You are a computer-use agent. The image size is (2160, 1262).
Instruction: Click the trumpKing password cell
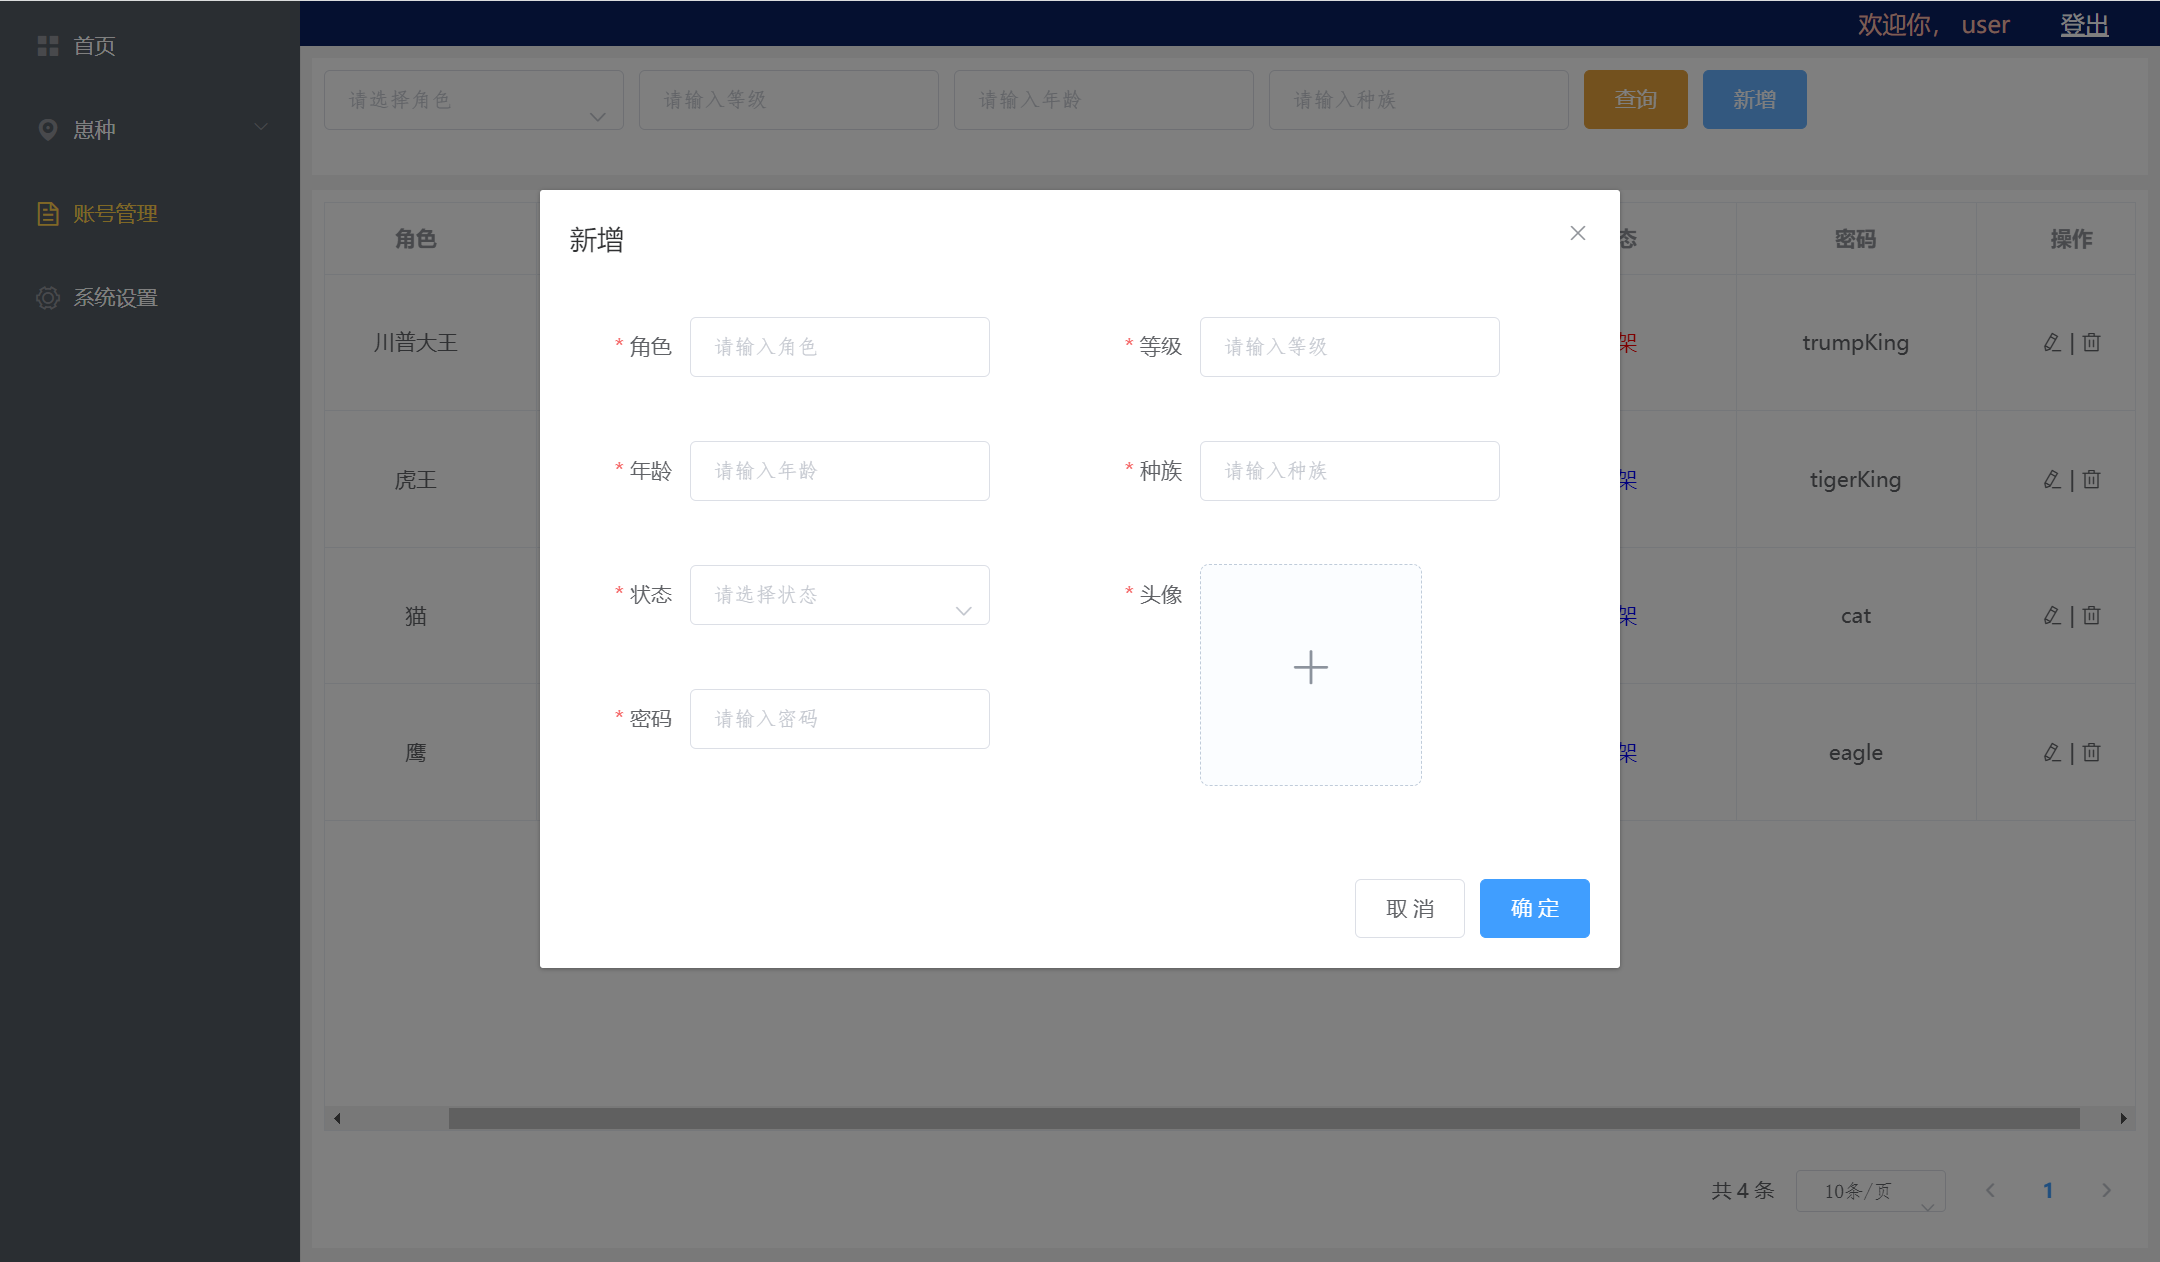click(x=1855, y=343)
